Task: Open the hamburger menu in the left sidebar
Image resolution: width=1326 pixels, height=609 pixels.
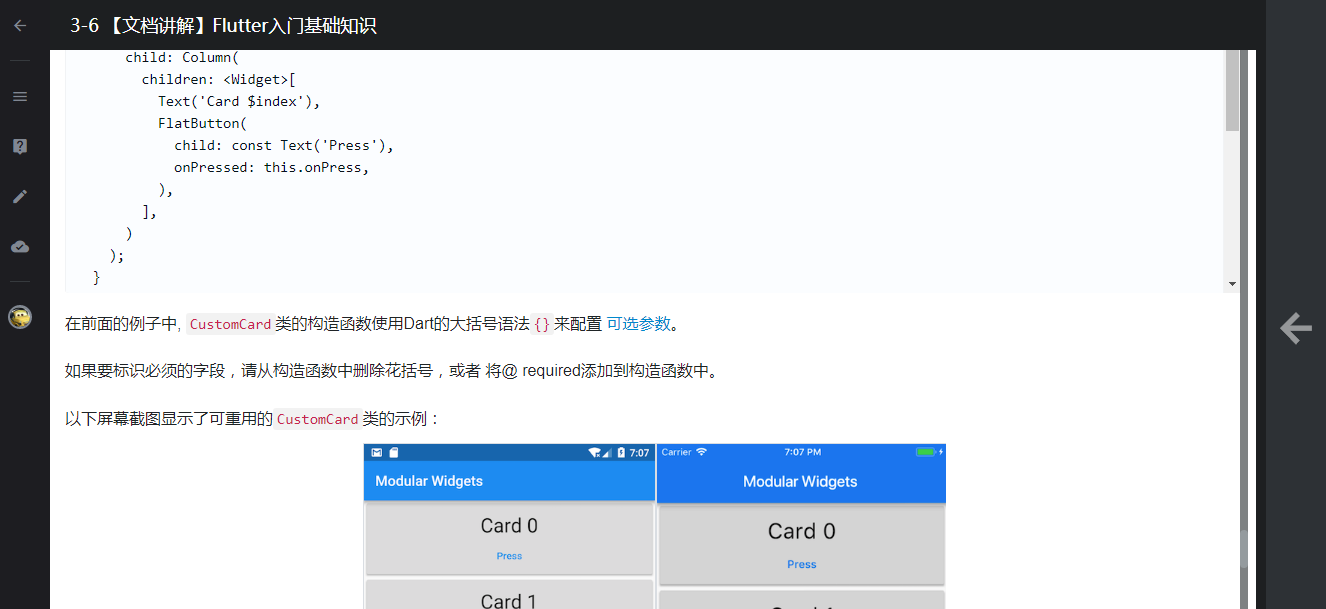Action: click(19, 96)
